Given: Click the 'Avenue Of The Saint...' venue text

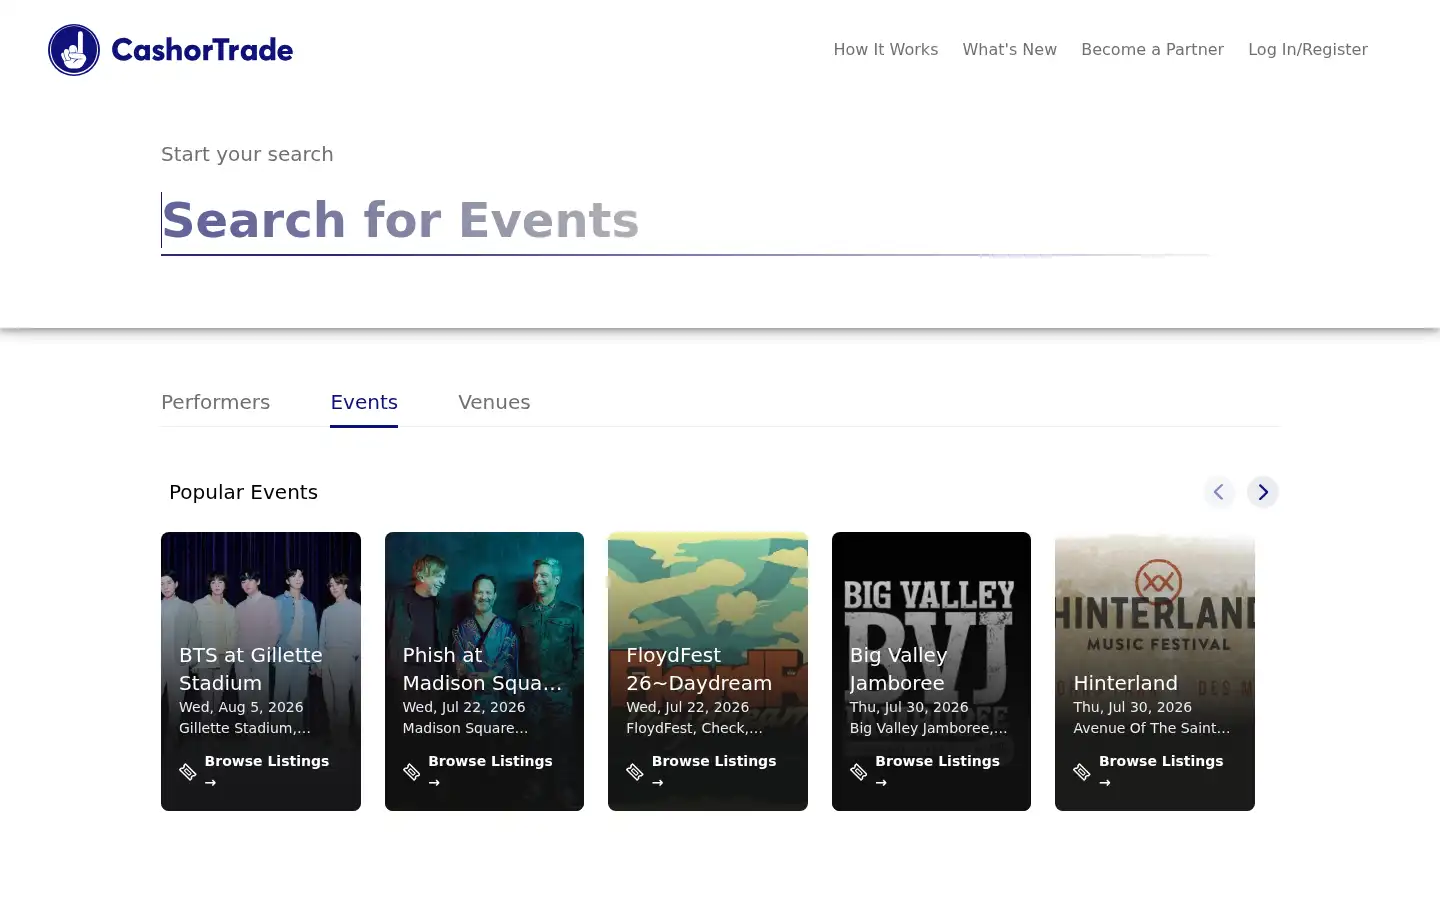Looking at the screenshot, I should coord(1152,728).
